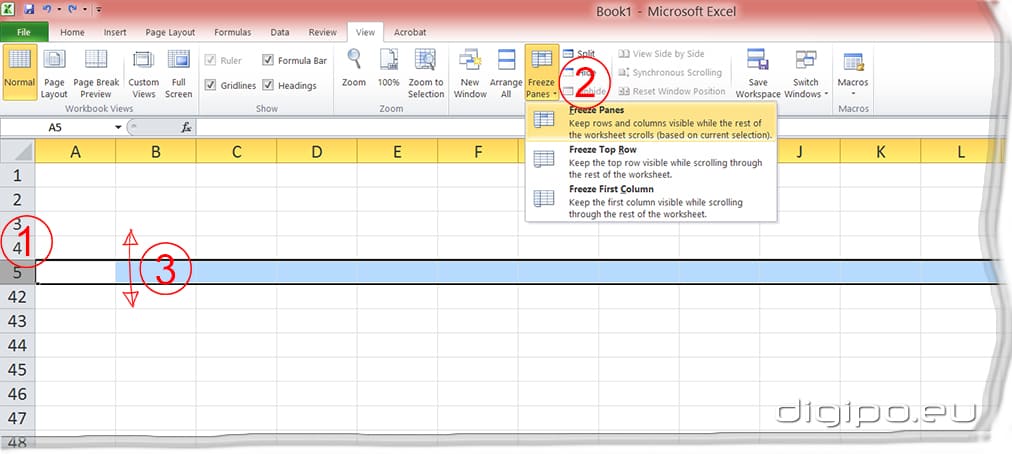Open Customize Quick Access Toolbar dropdown
Viewport: 1012px width, 454px height.
pos(99,10)
